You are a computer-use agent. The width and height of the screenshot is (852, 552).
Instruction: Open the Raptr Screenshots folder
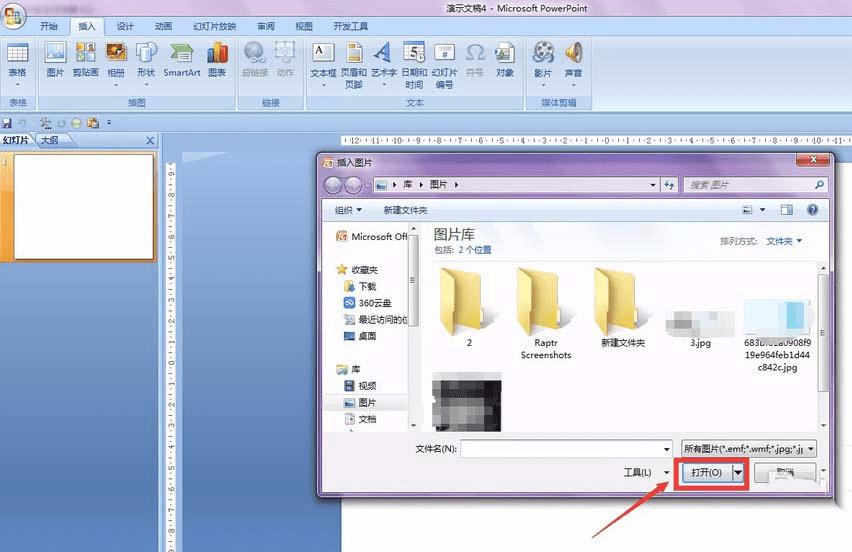coord(546,313)
